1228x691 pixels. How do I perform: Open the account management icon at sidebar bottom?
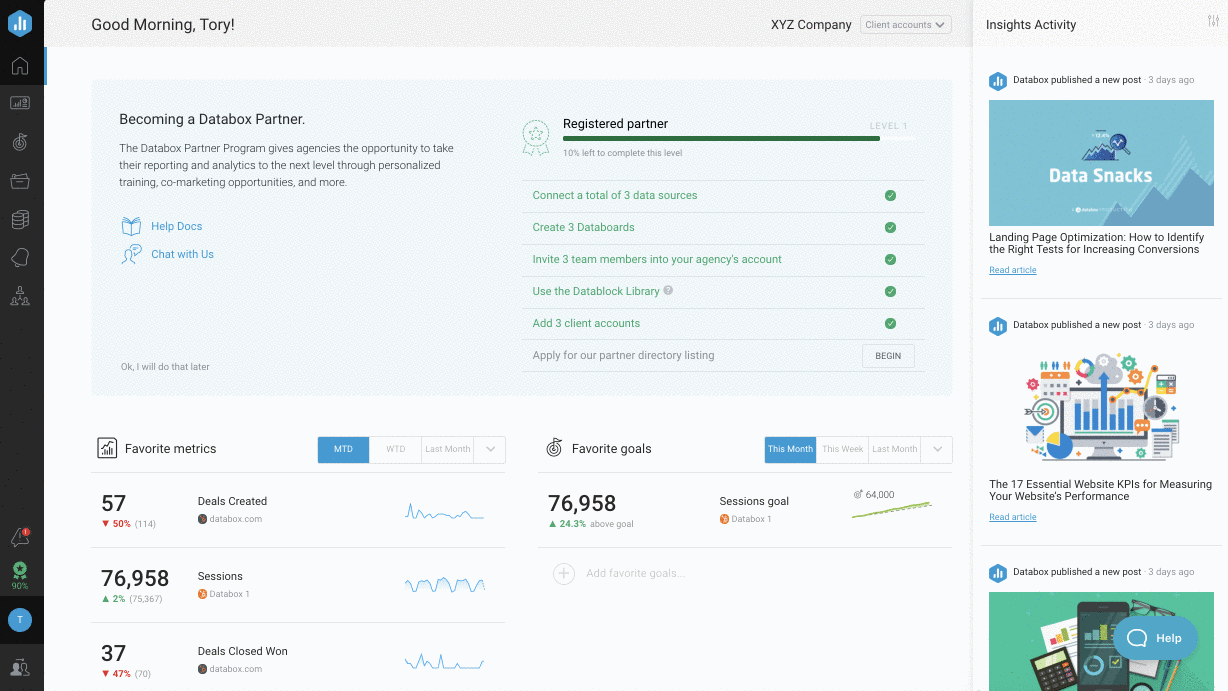(x=20, y=667)
